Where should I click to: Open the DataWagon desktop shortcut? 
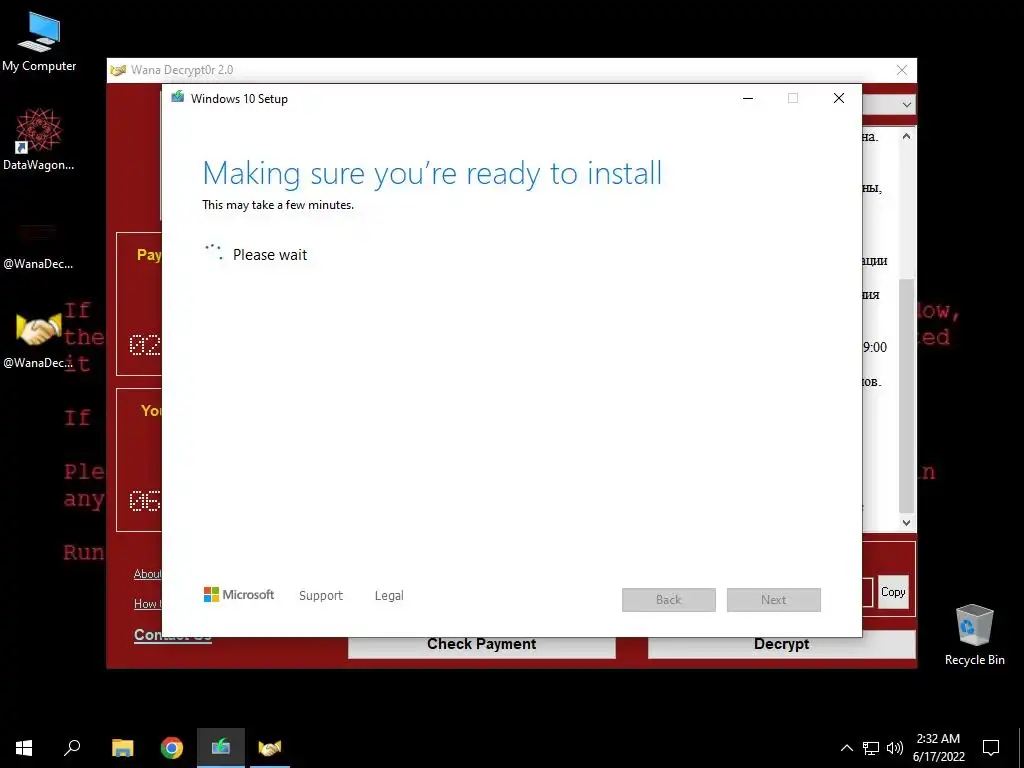coord(39,139)
